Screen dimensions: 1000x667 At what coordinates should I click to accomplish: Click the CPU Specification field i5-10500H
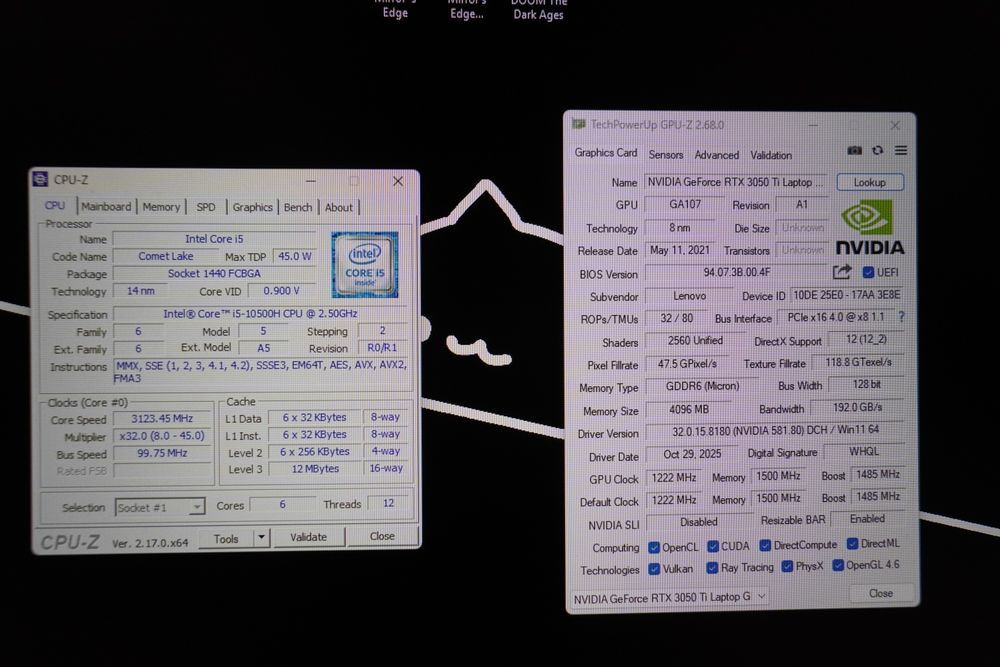[x=260, y=314]
